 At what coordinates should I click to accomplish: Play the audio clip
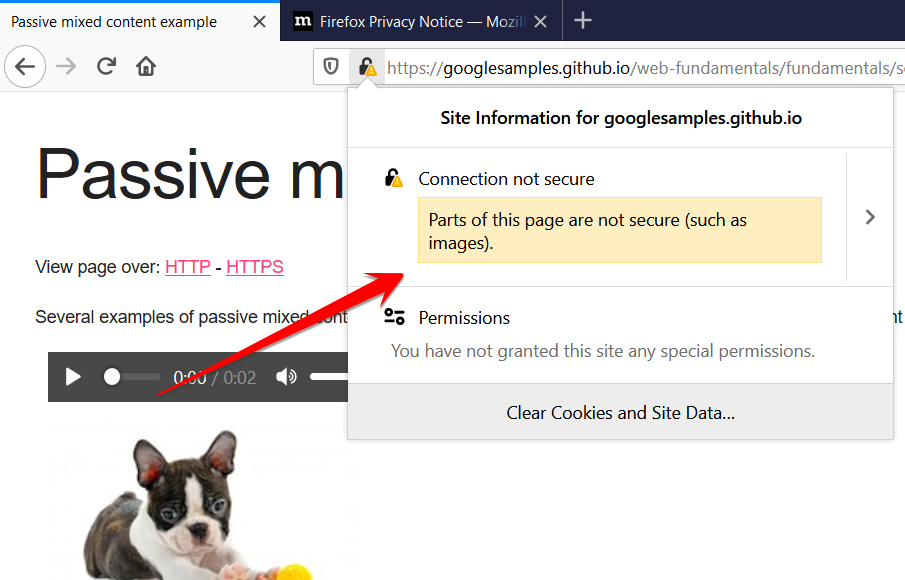(x=72, y=377)
